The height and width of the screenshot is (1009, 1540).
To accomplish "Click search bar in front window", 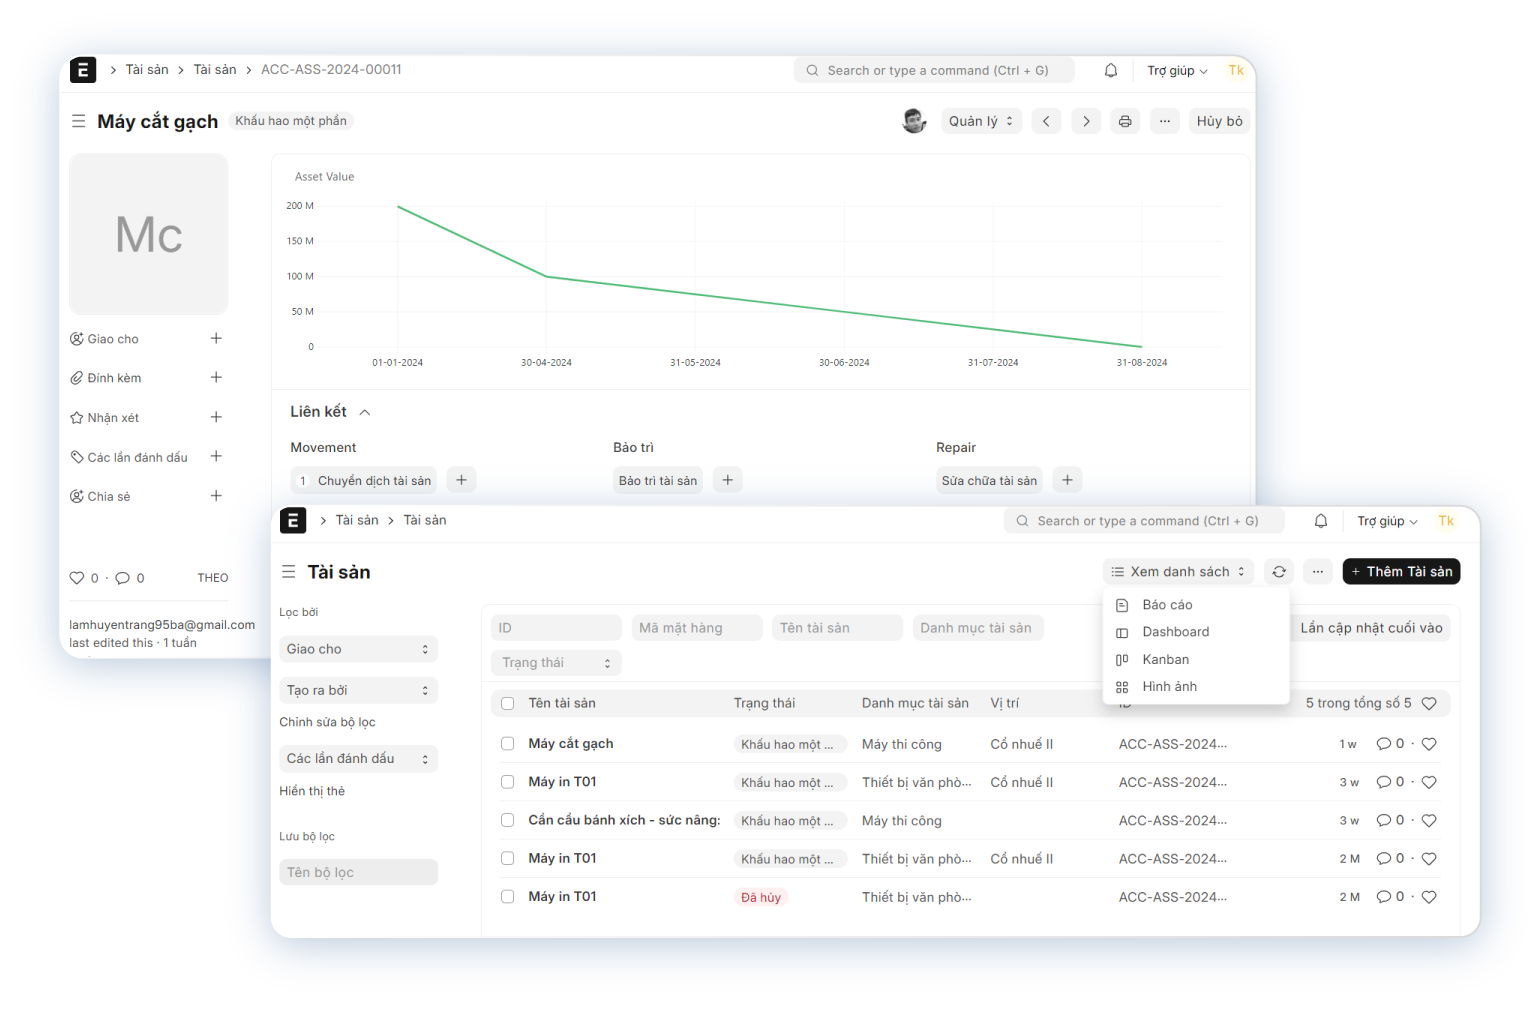I will pyautogui.click(x=1144, y=521).
